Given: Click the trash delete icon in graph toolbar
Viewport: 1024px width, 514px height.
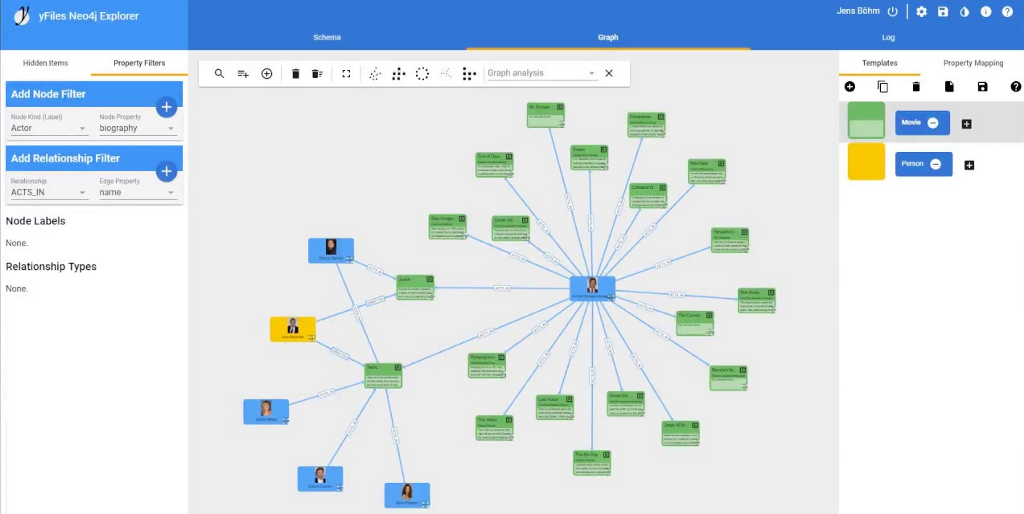Looking at the screenshot, I should (296, 74).
